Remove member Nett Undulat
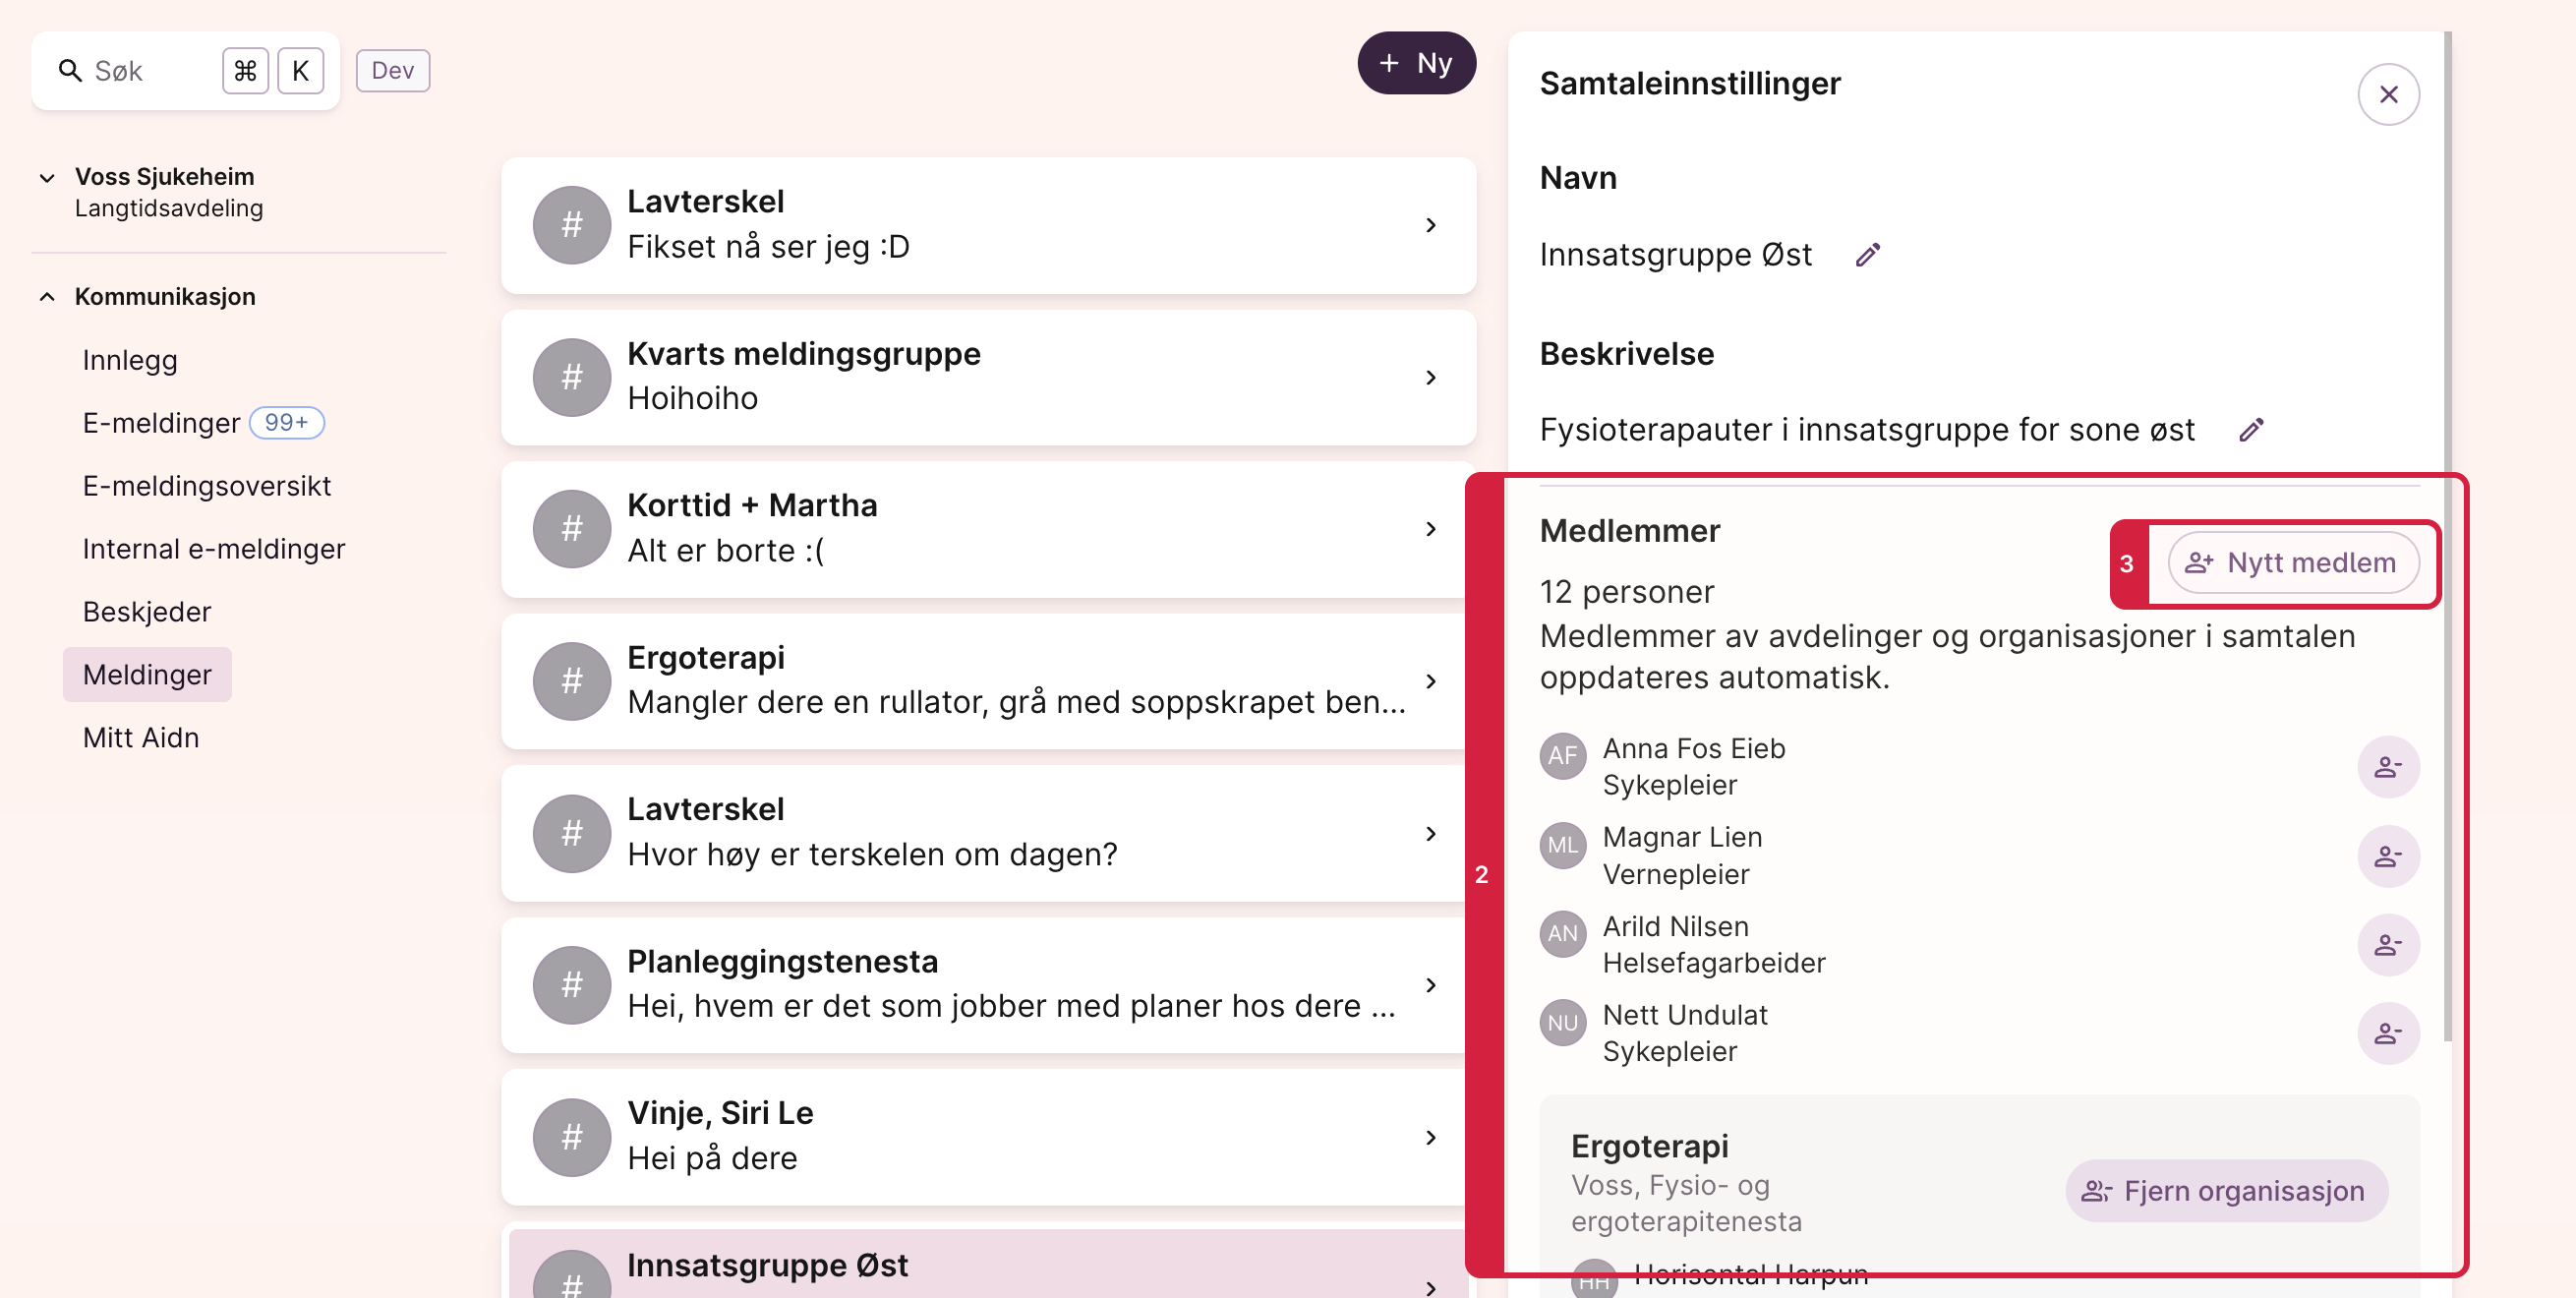This screenshot has height=1298, width=2576. coord(2388,1033)
